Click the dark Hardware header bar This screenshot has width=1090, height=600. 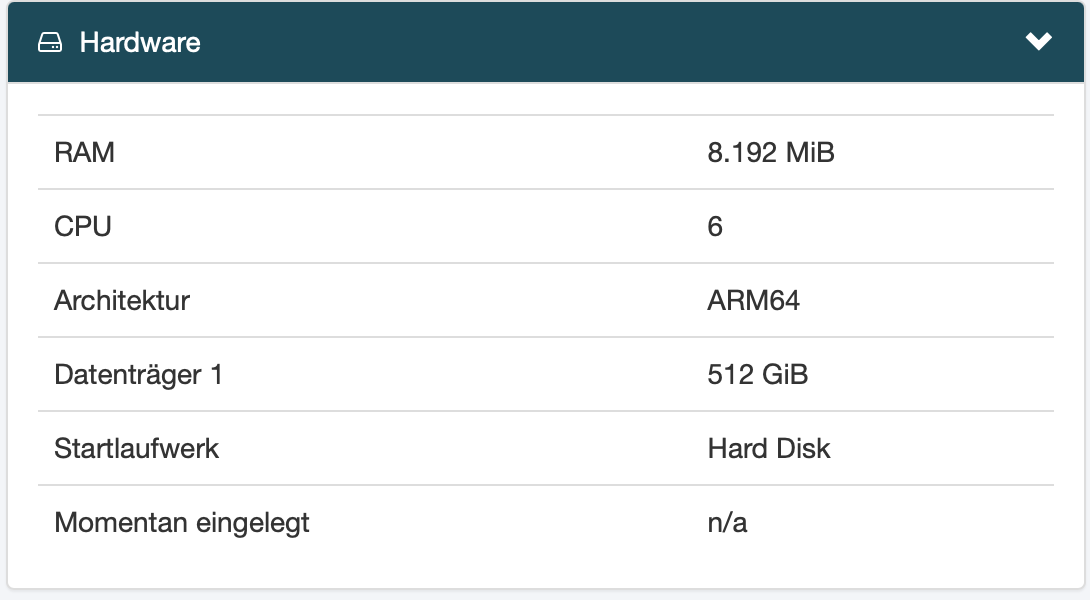(546, 42)
